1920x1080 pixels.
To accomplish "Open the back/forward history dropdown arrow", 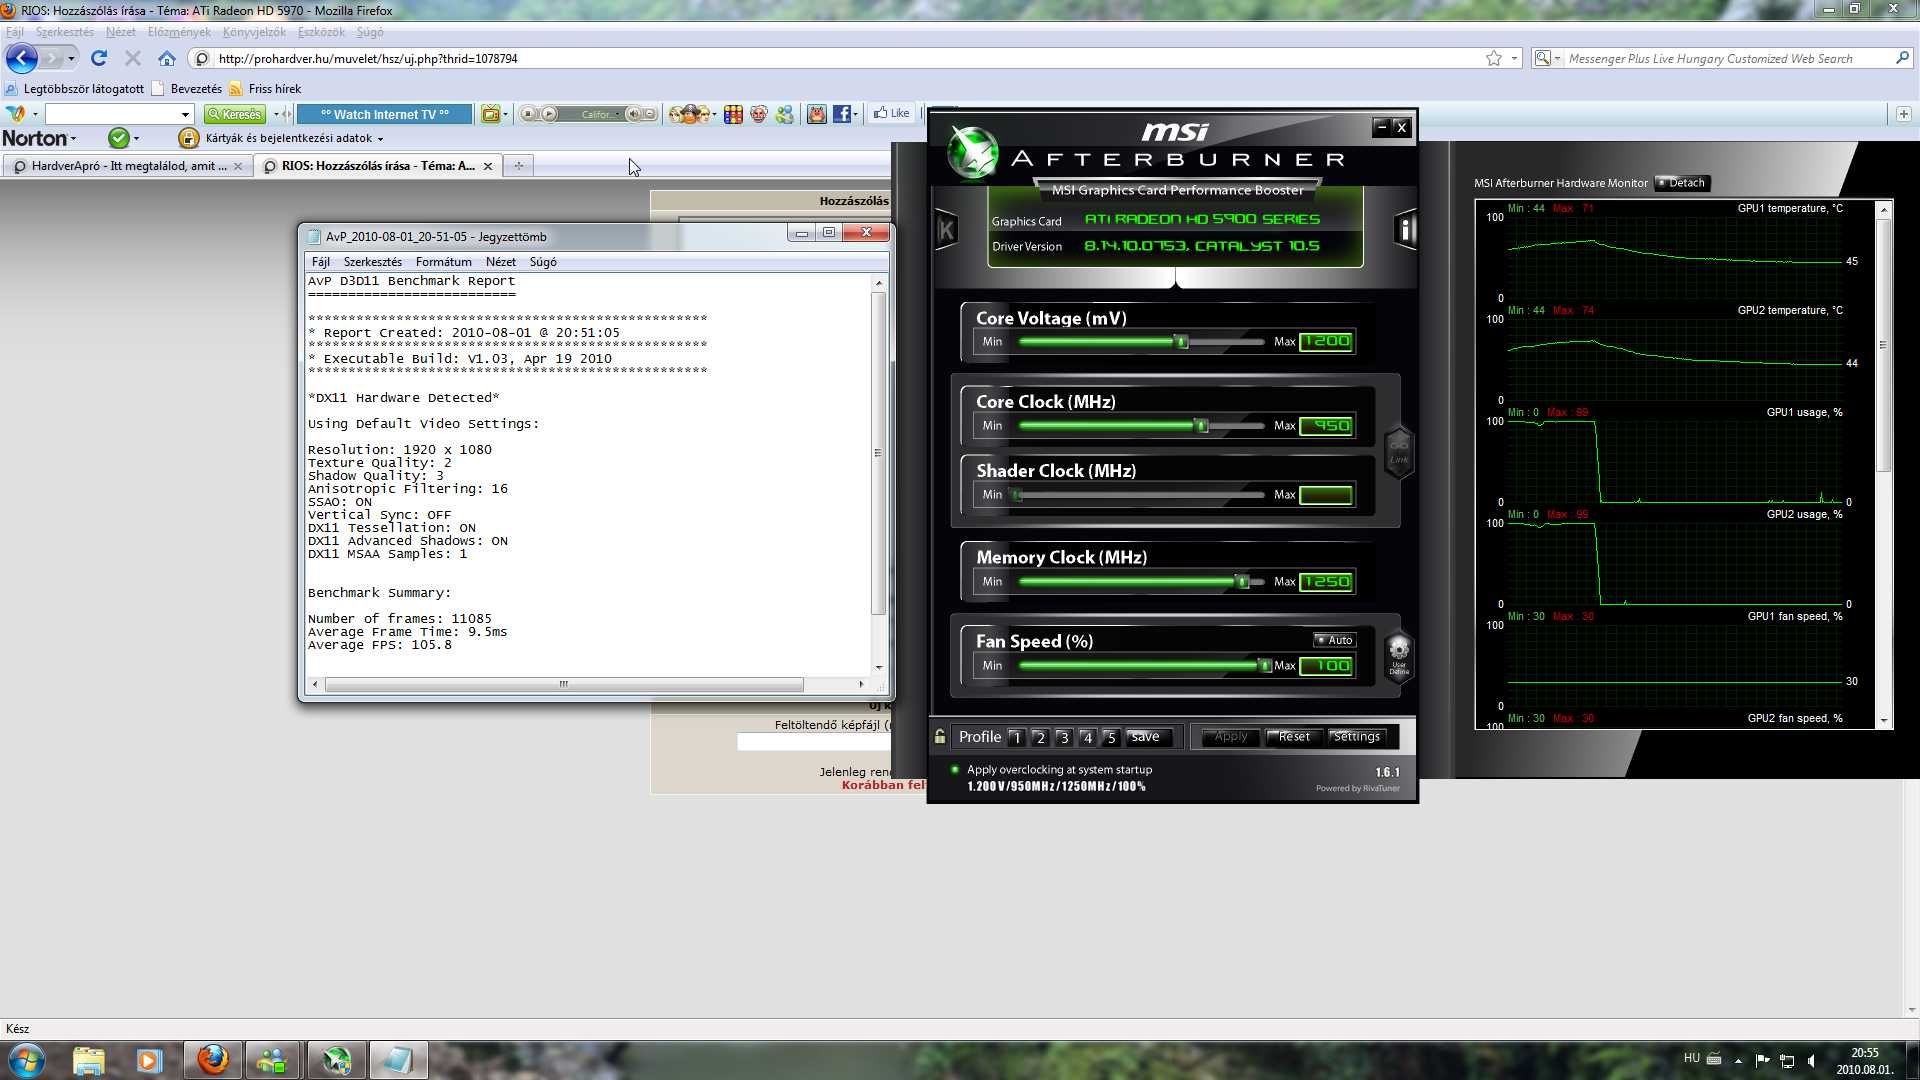I will (x=71, y=58).
